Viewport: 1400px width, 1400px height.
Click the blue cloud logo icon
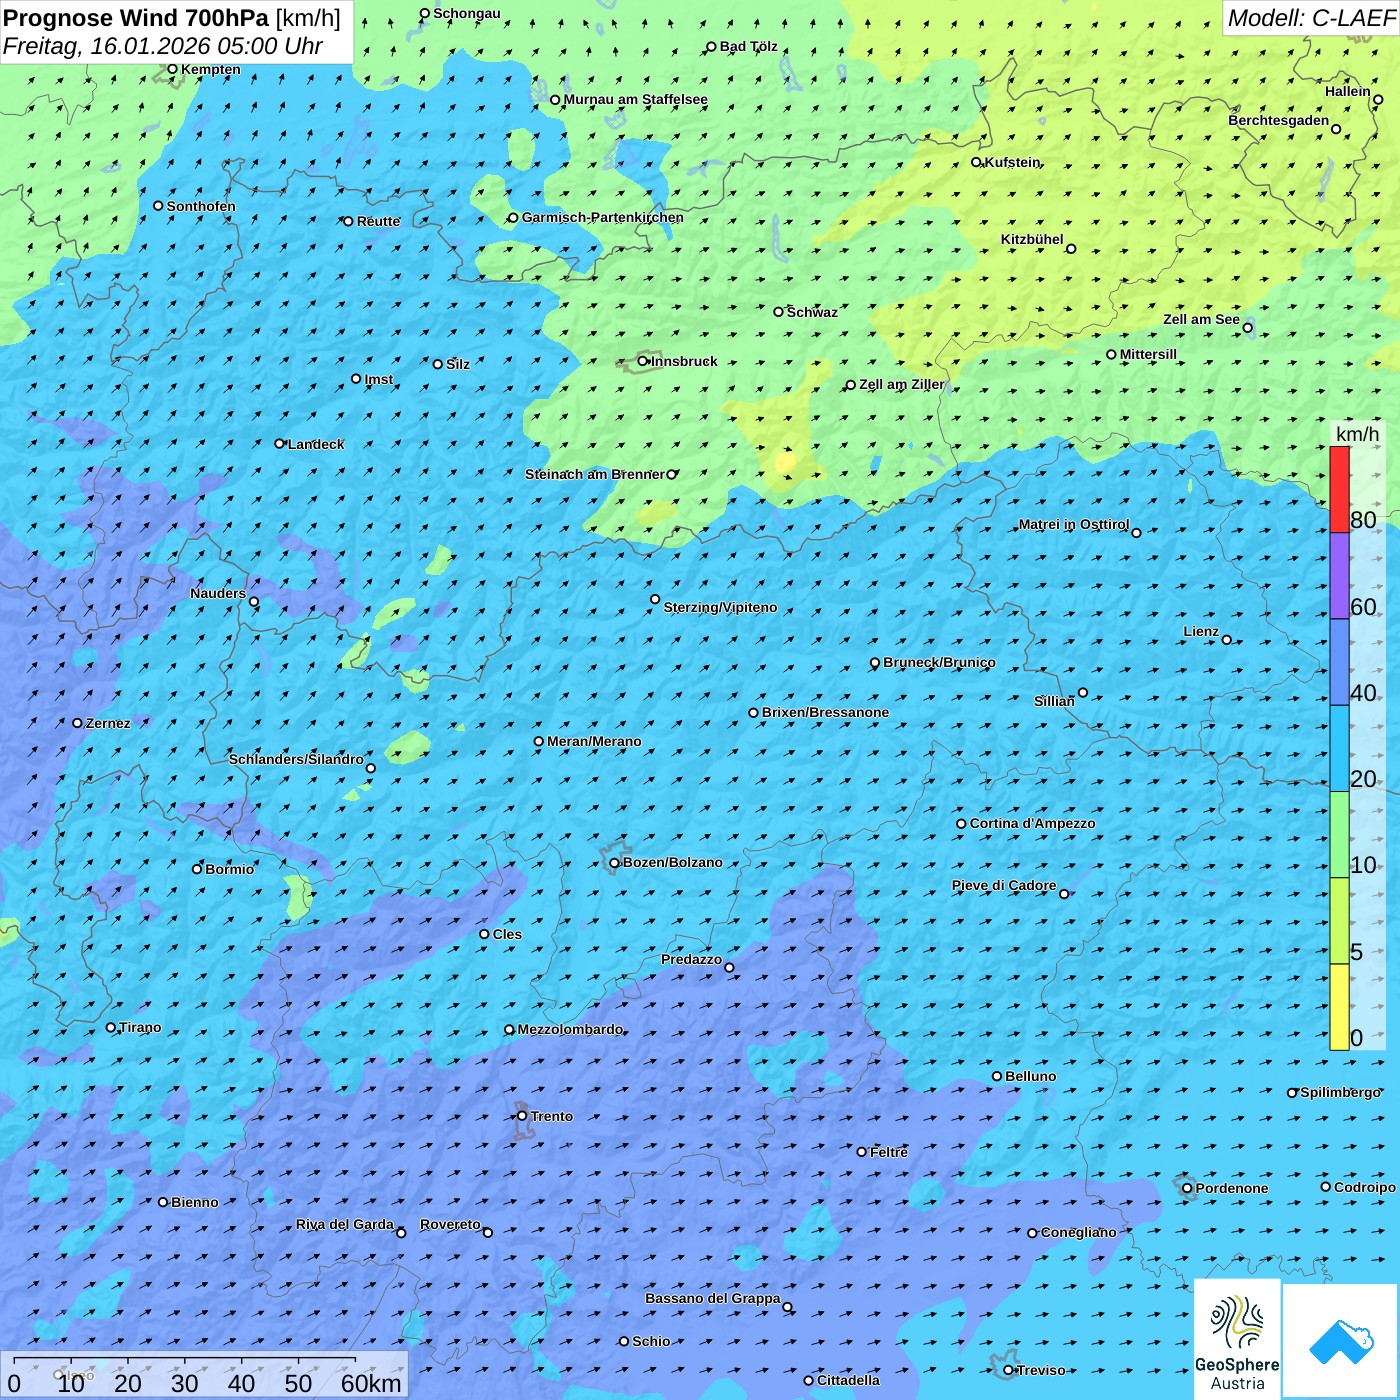(1341, 1342)
